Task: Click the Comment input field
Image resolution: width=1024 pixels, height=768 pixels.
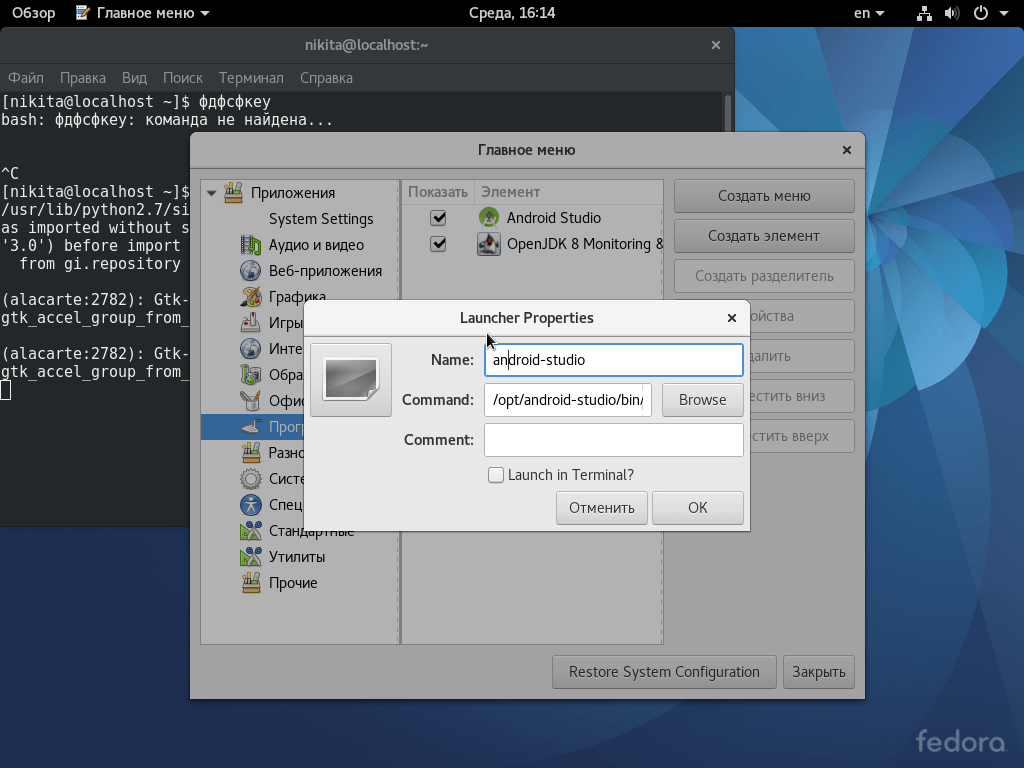Action: pos(614,440)
